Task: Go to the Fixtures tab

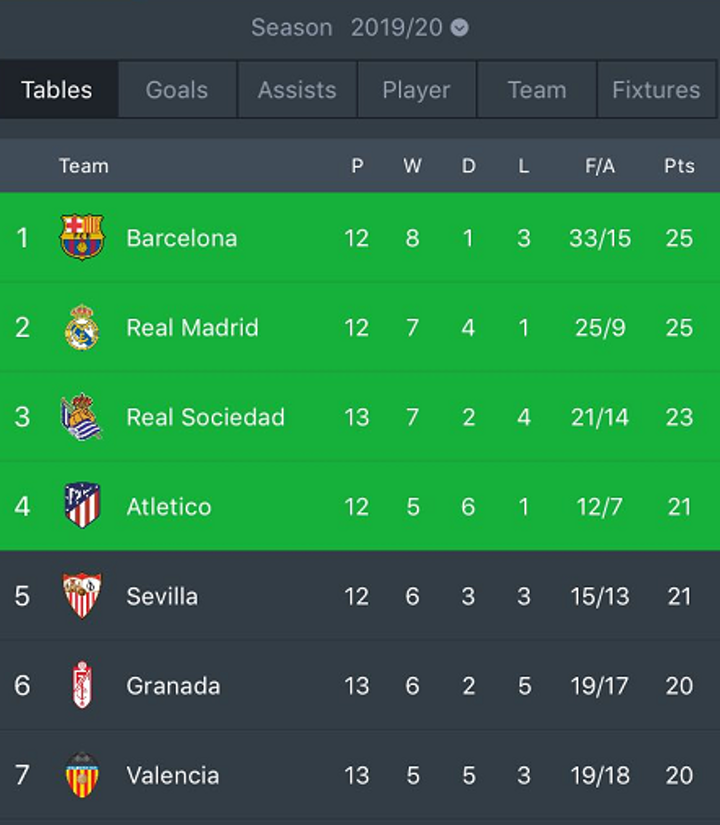Action: [x=656, y=89]
